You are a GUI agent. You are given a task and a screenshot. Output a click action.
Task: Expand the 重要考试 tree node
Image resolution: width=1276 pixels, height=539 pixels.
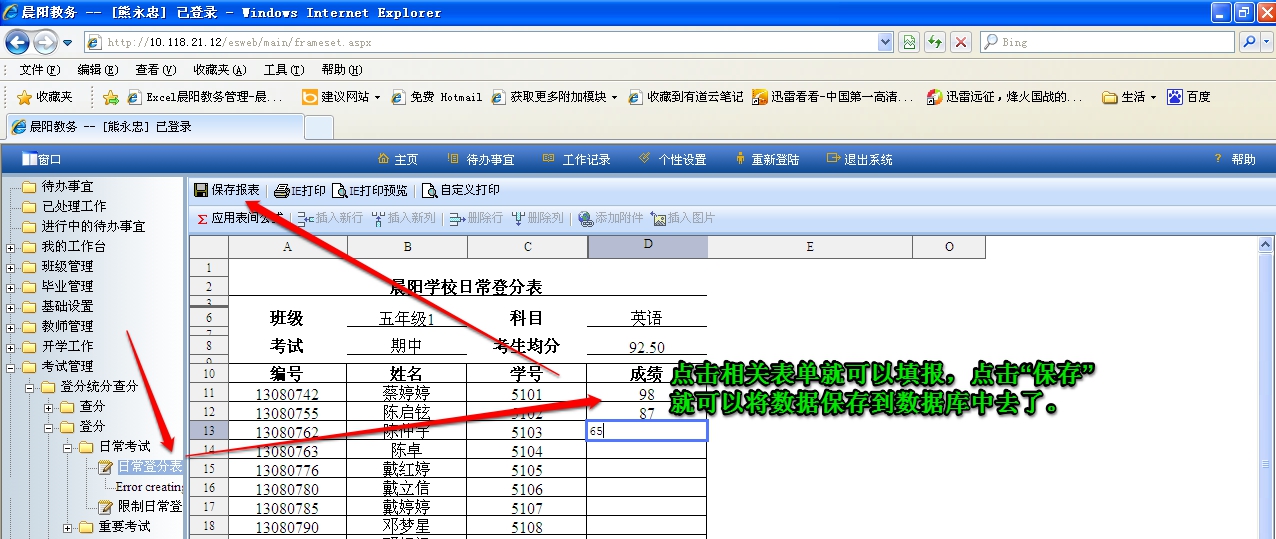point(68,527)
